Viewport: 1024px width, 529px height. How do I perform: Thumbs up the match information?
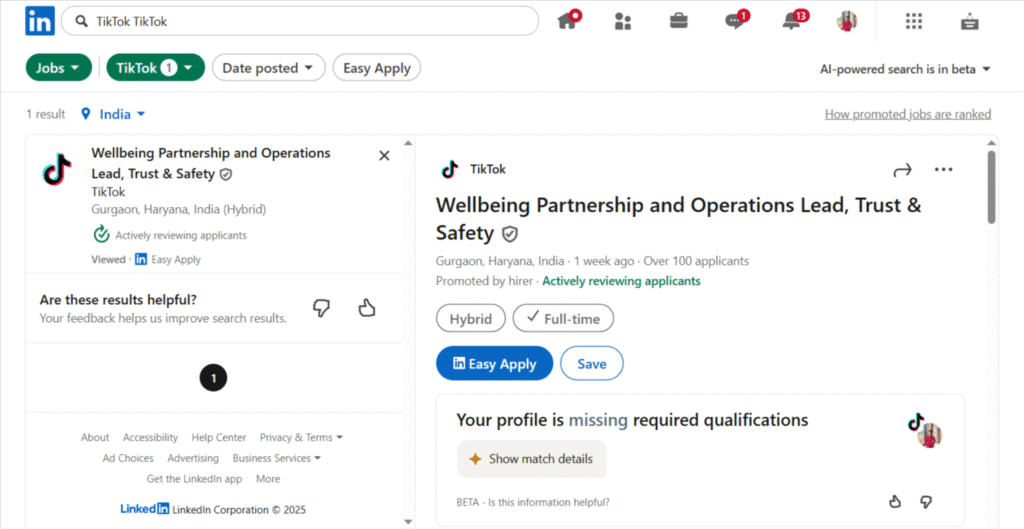[x=895, y=502]
